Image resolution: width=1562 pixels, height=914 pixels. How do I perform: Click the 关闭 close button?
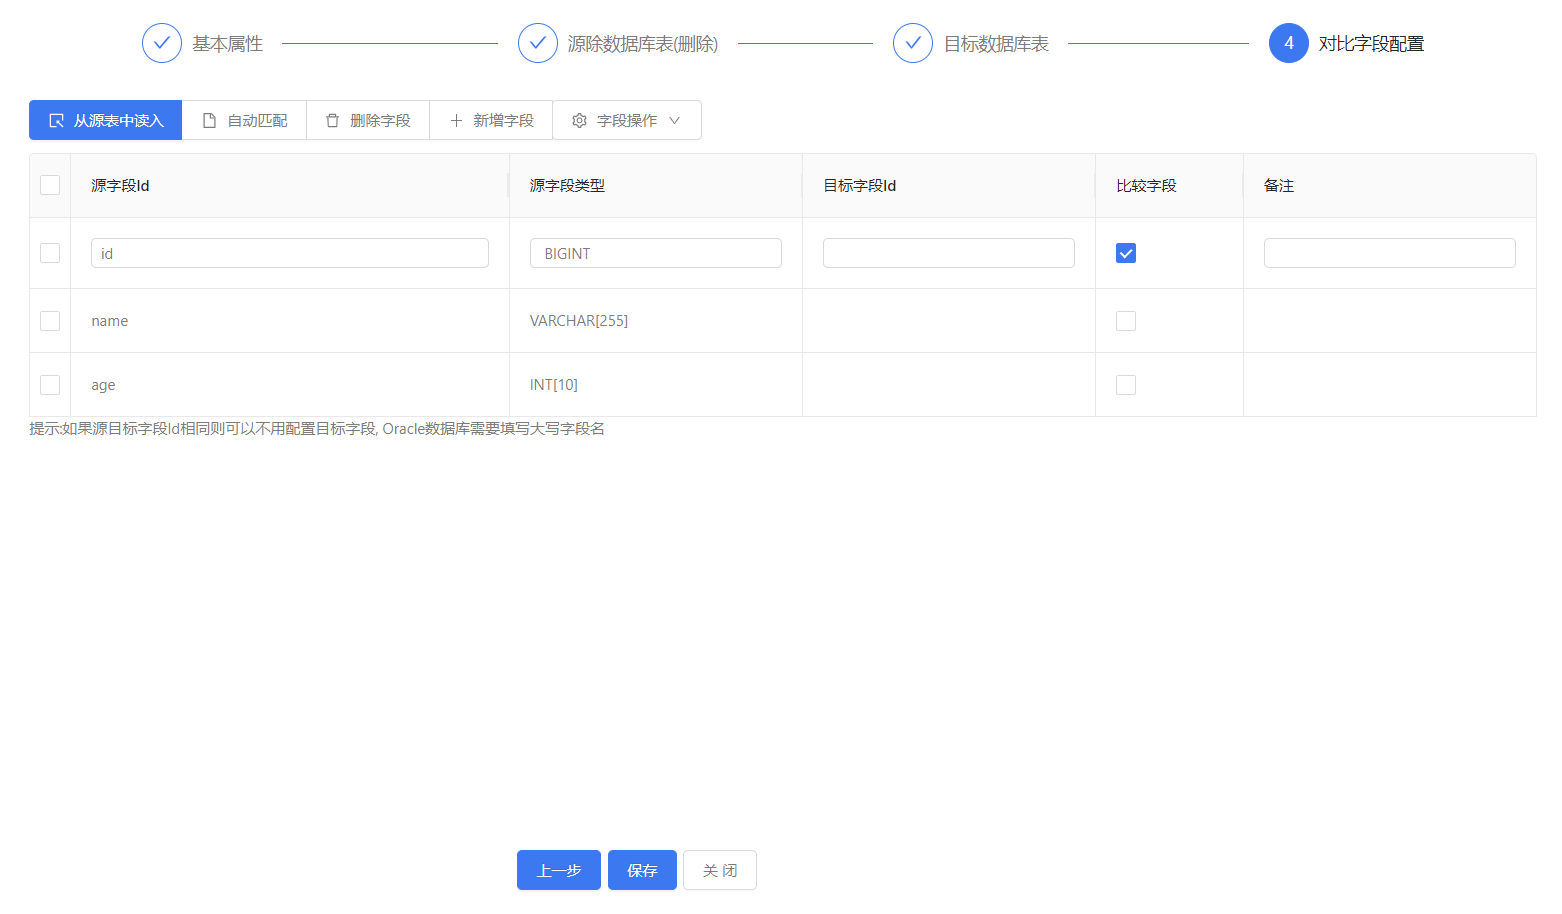point(720,870)
